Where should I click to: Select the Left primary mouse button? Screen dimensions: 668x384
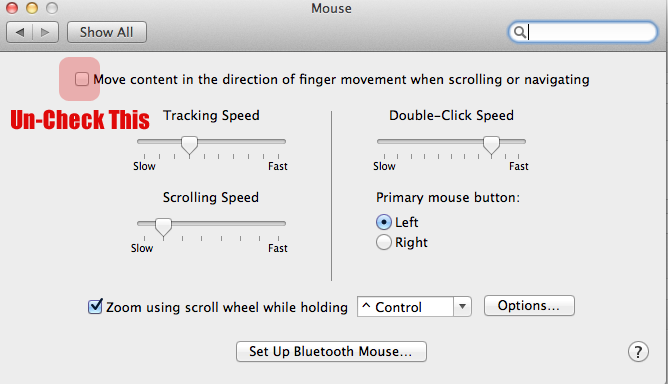click(383, 222)
